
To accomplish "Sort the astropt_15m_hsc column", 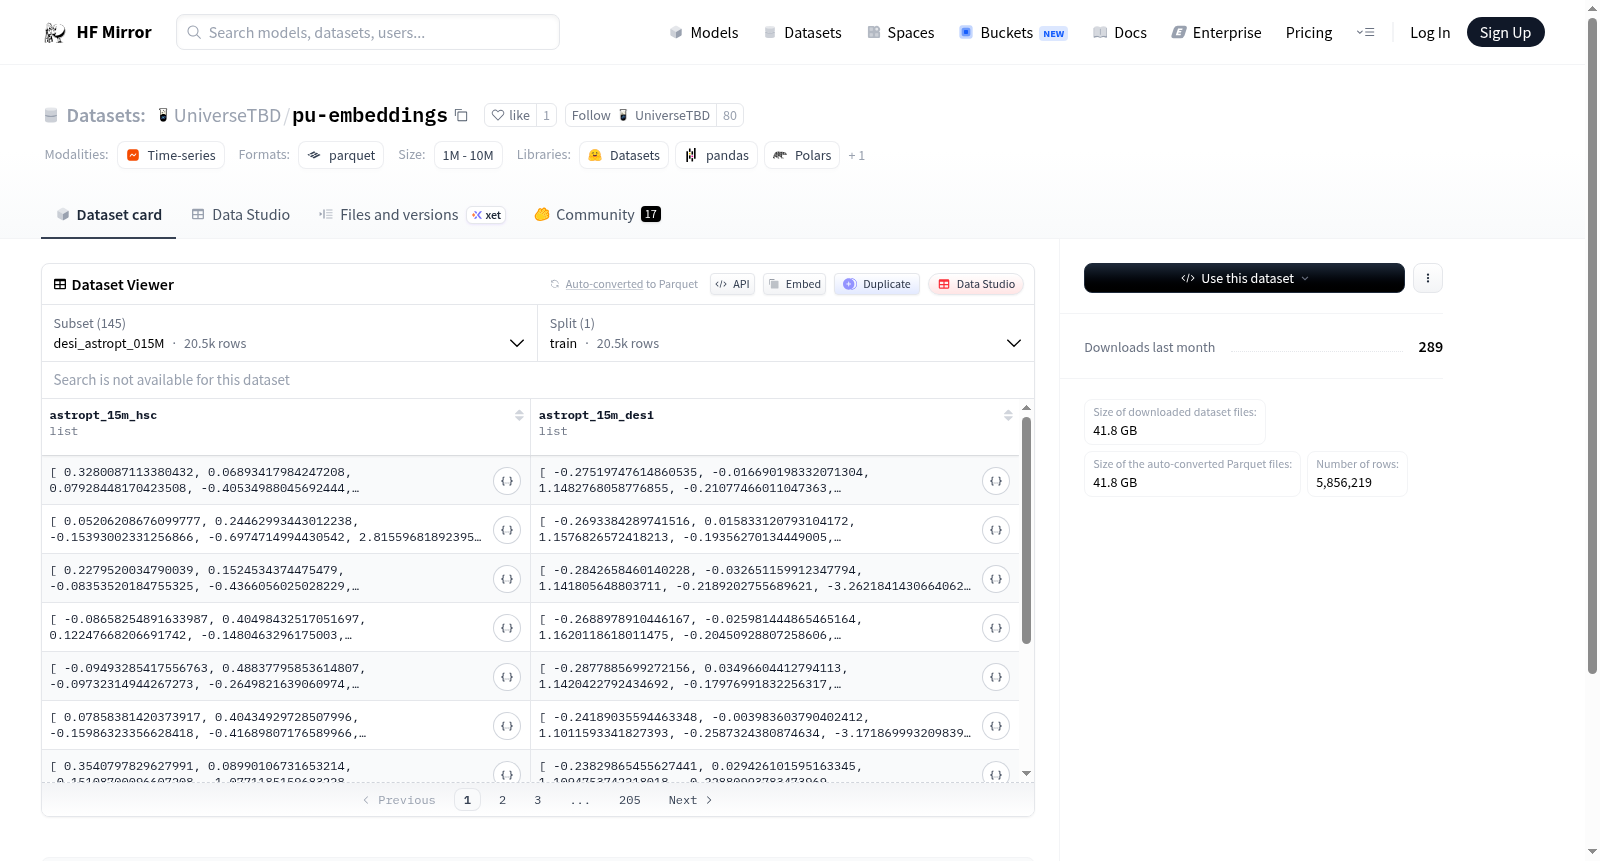I will coord(519,415).
